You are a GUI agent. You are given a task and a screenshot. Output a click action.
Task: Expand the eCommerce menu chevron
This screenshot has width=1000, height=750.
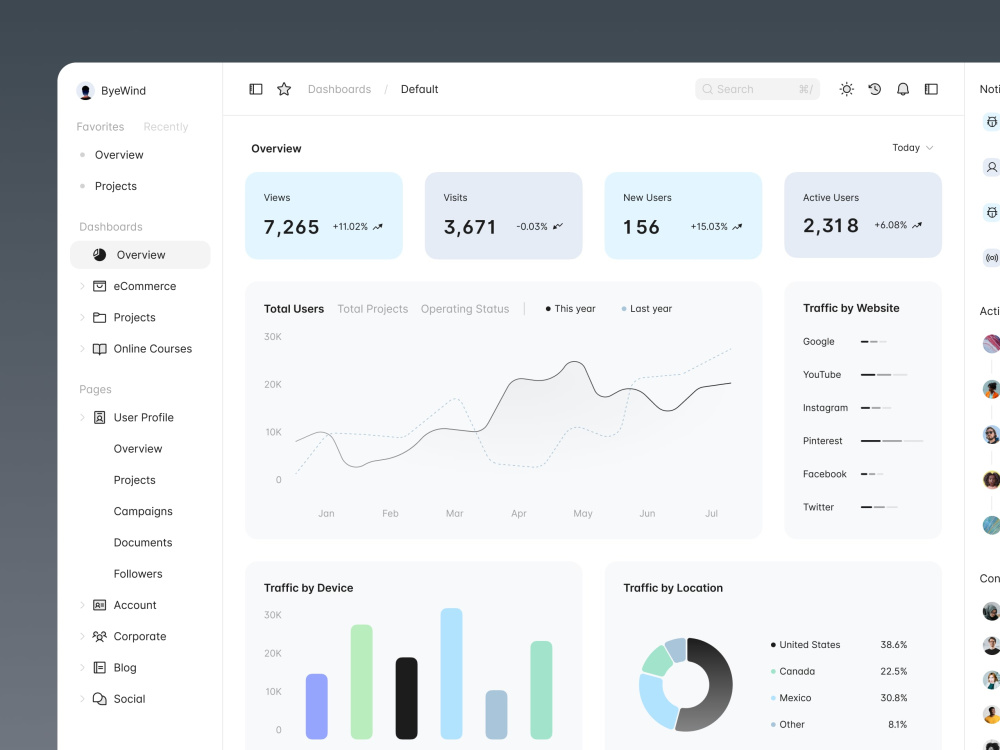pos(82,286)
